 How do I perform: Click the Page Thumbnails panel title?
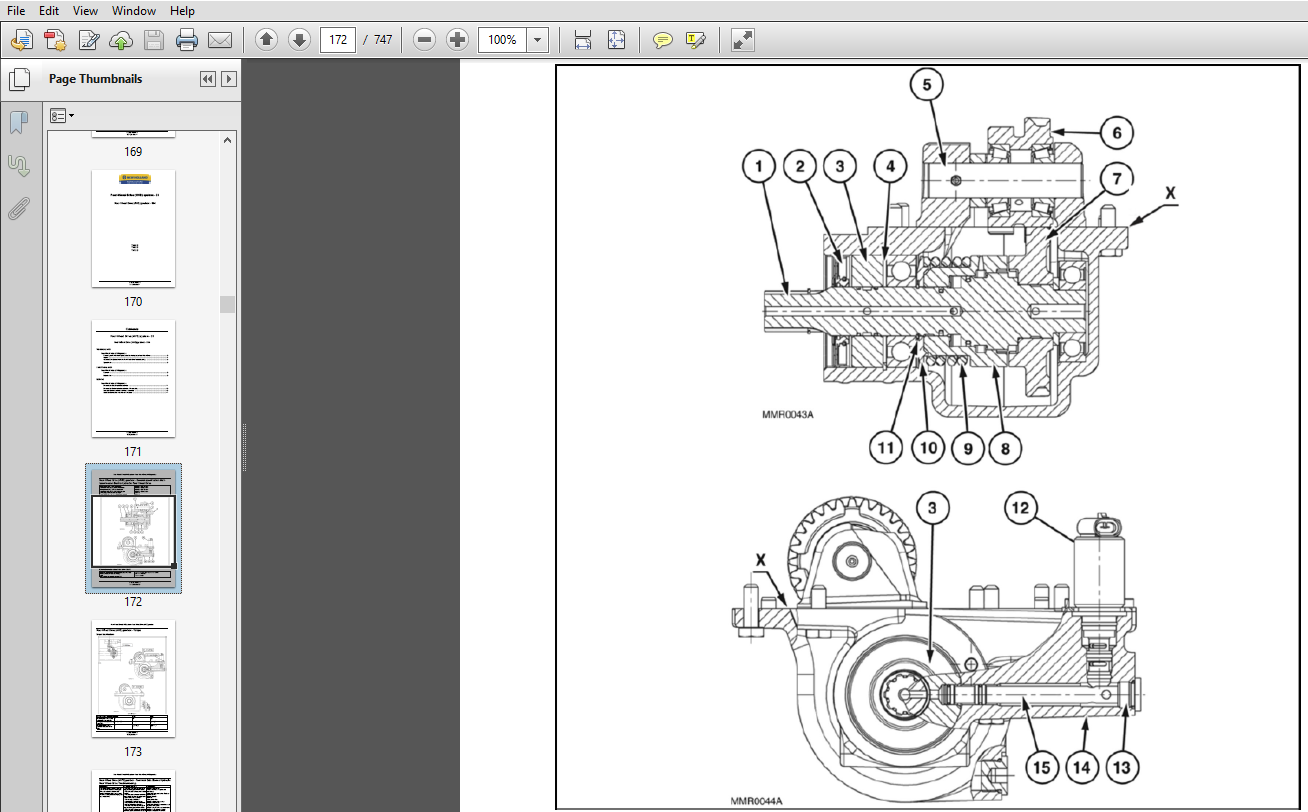point(95,79)
